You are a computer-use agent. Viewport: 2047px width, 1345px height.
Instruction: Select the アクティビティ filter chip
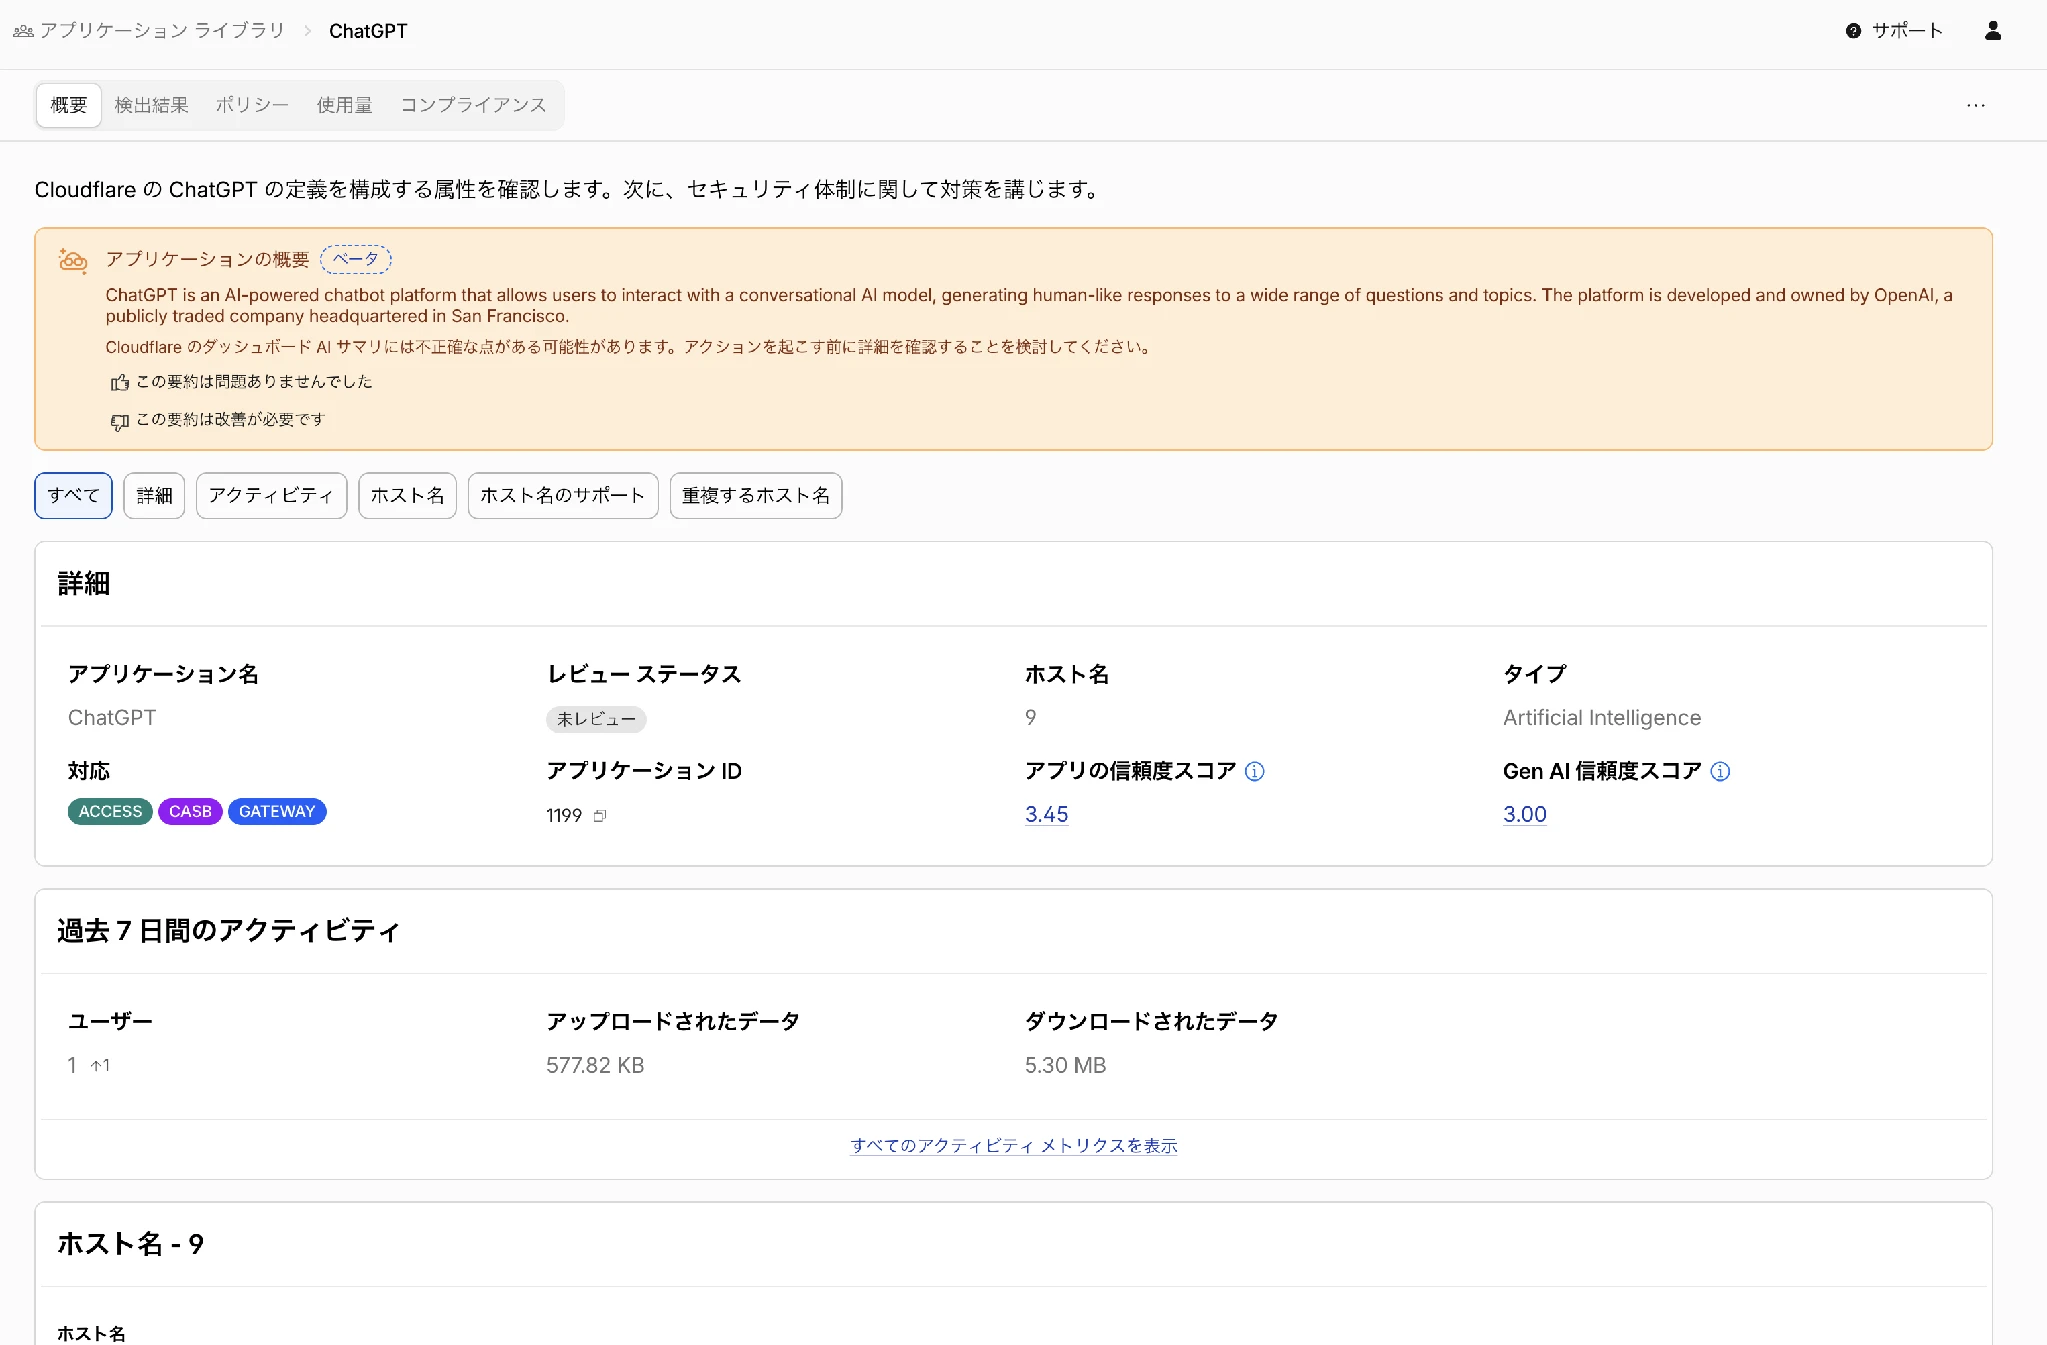coord(271,496)
